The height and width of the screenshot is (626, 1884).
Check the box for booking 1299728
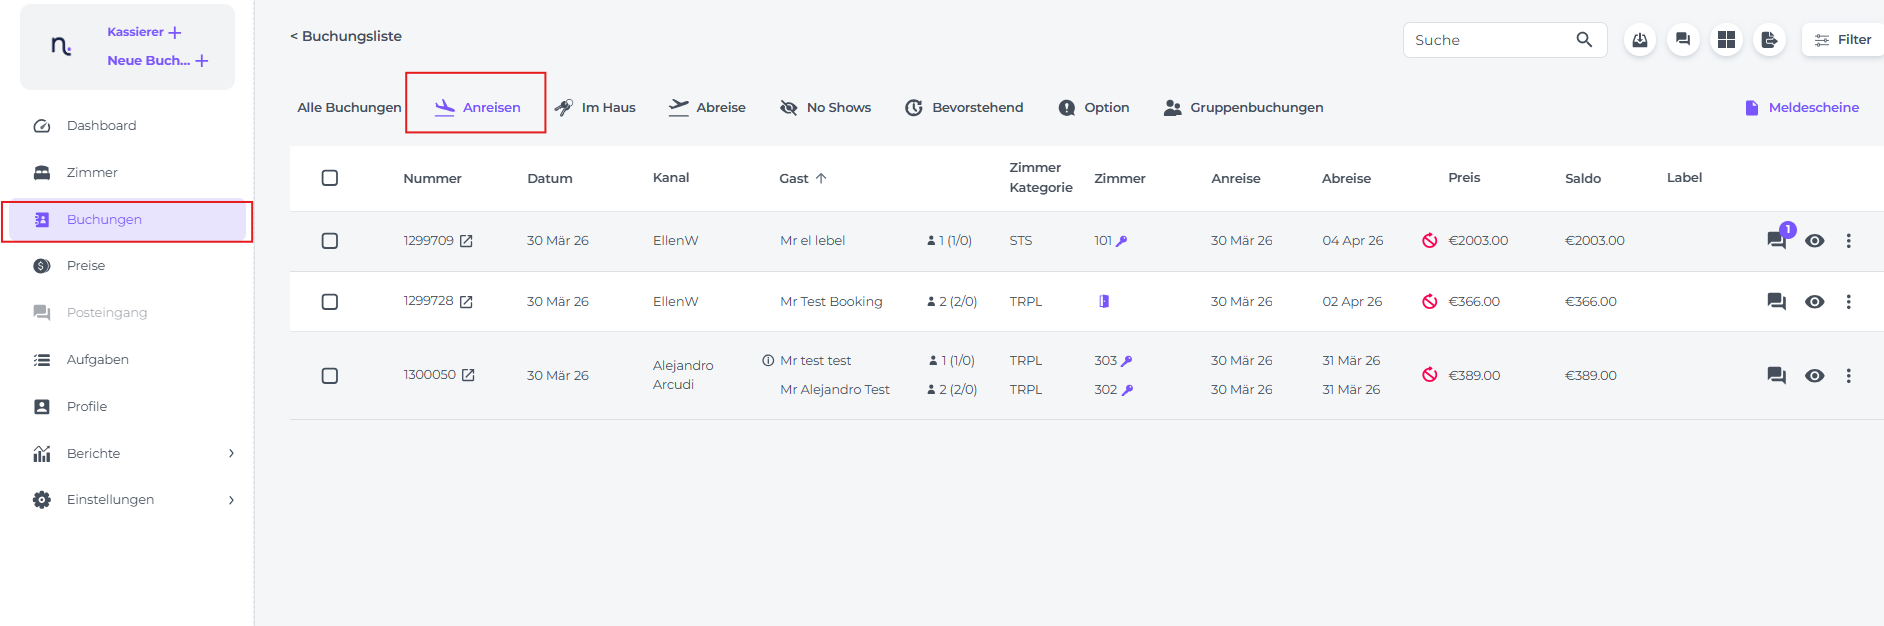click(x=330, y=302)
